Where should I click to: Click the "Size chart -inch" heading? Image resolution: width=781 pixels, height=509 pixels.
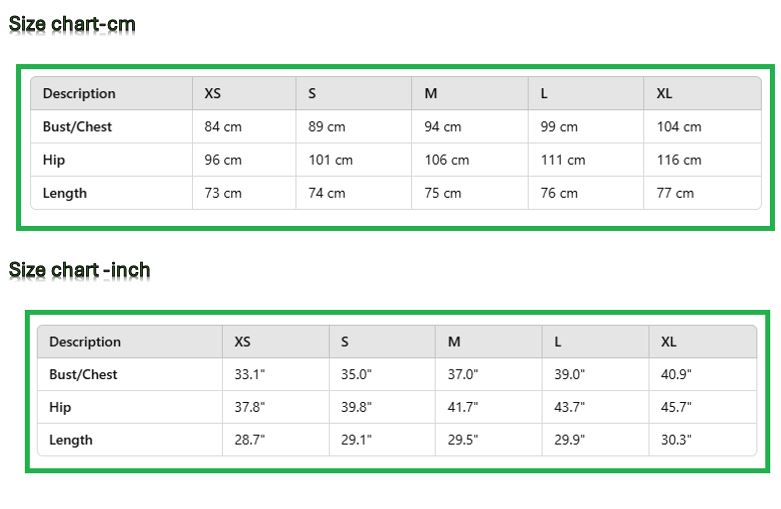click(x=79, y=270)
